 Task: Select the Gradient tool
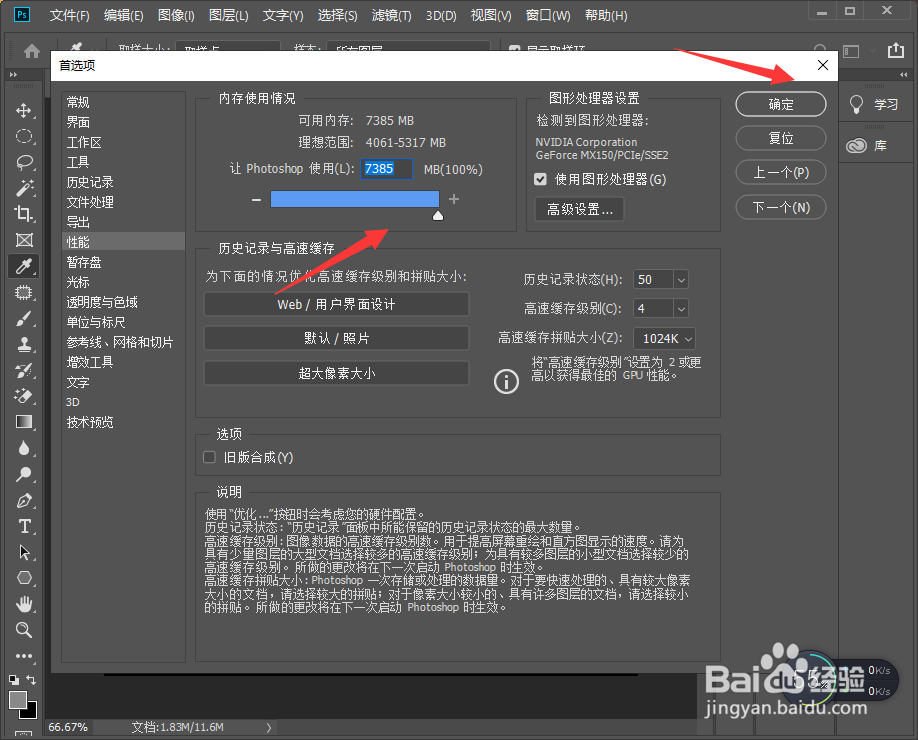tap(23, 422)
